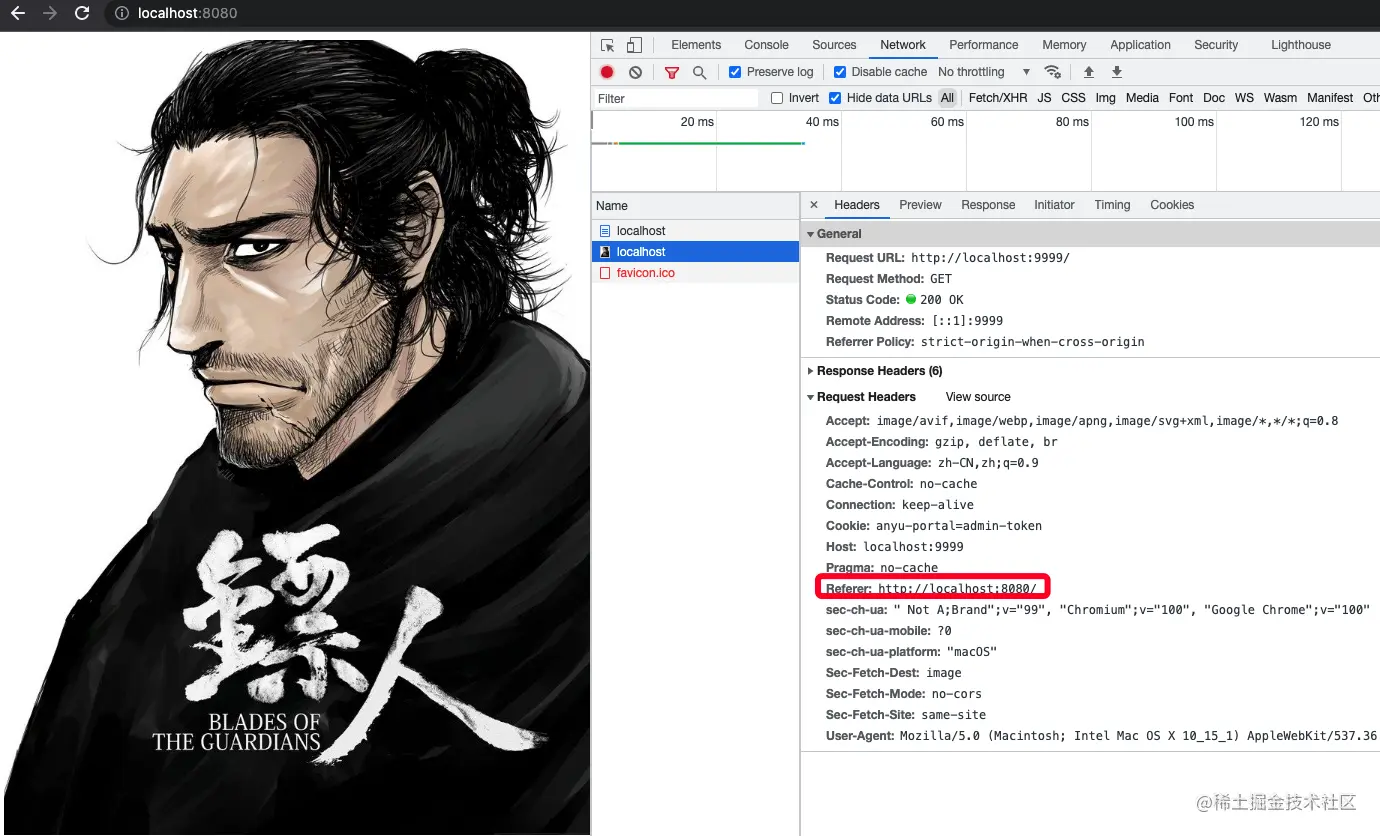This screenshot has height=836, width=1380.
Task: Uncheck Hide data URLs checkbox
Action: click(835, 98)
